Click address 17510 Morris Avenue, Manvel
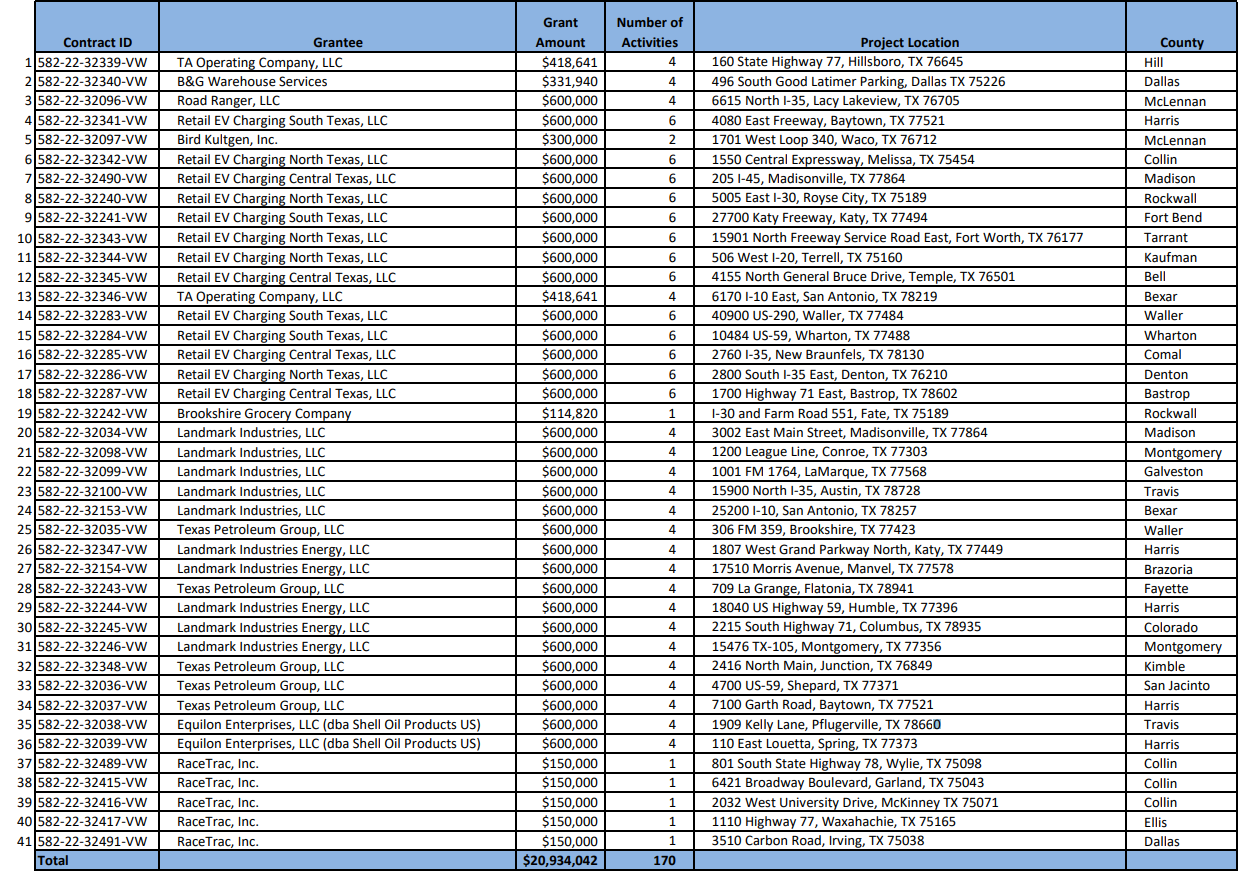This screenshot has height=874, width=1238. point(832,569)
